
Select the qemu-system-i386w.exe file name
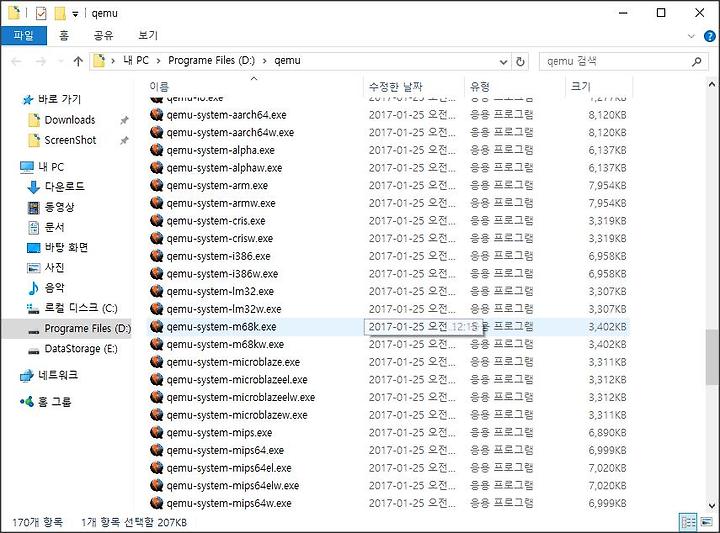(x=222, y=274)
